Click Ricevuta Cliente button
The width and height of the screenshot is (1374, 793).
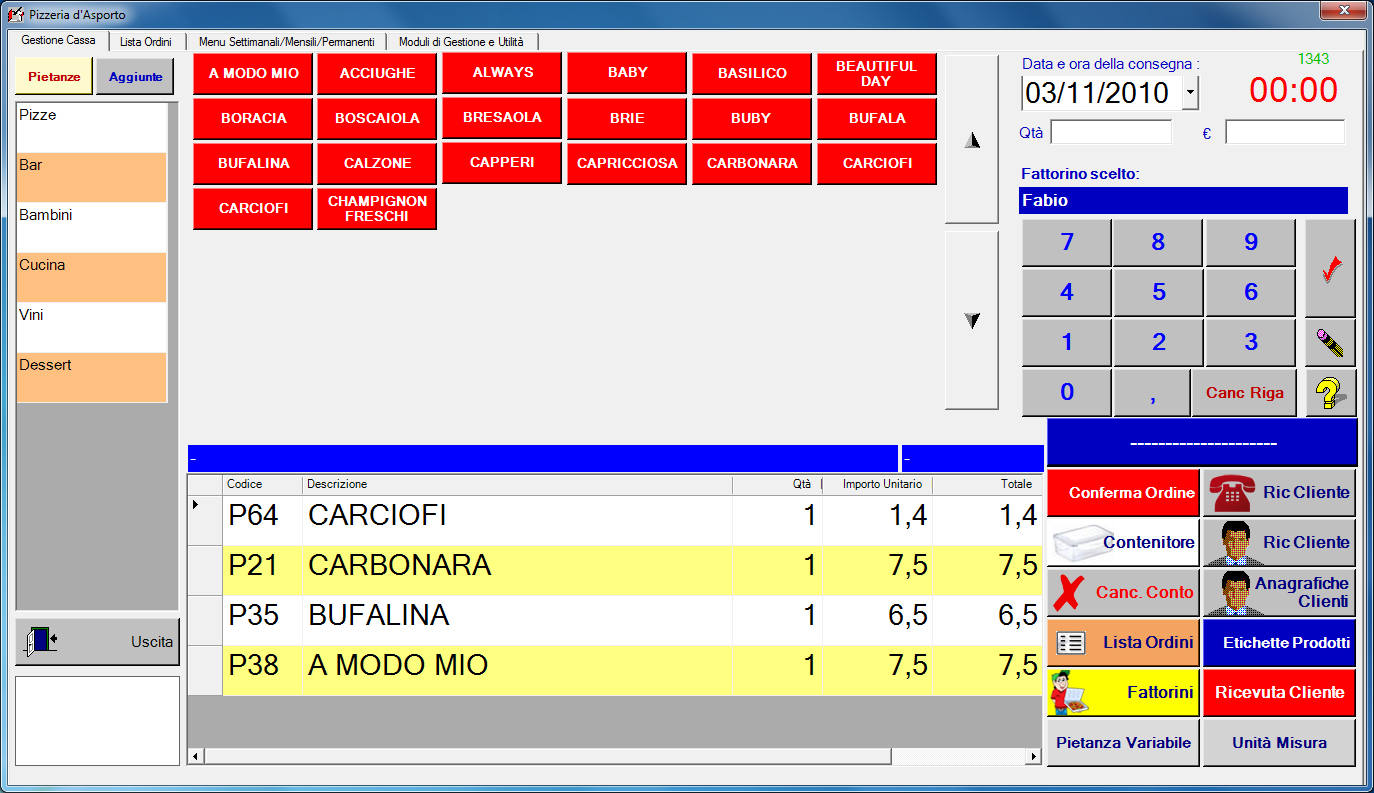click(x=1279, y=692)
